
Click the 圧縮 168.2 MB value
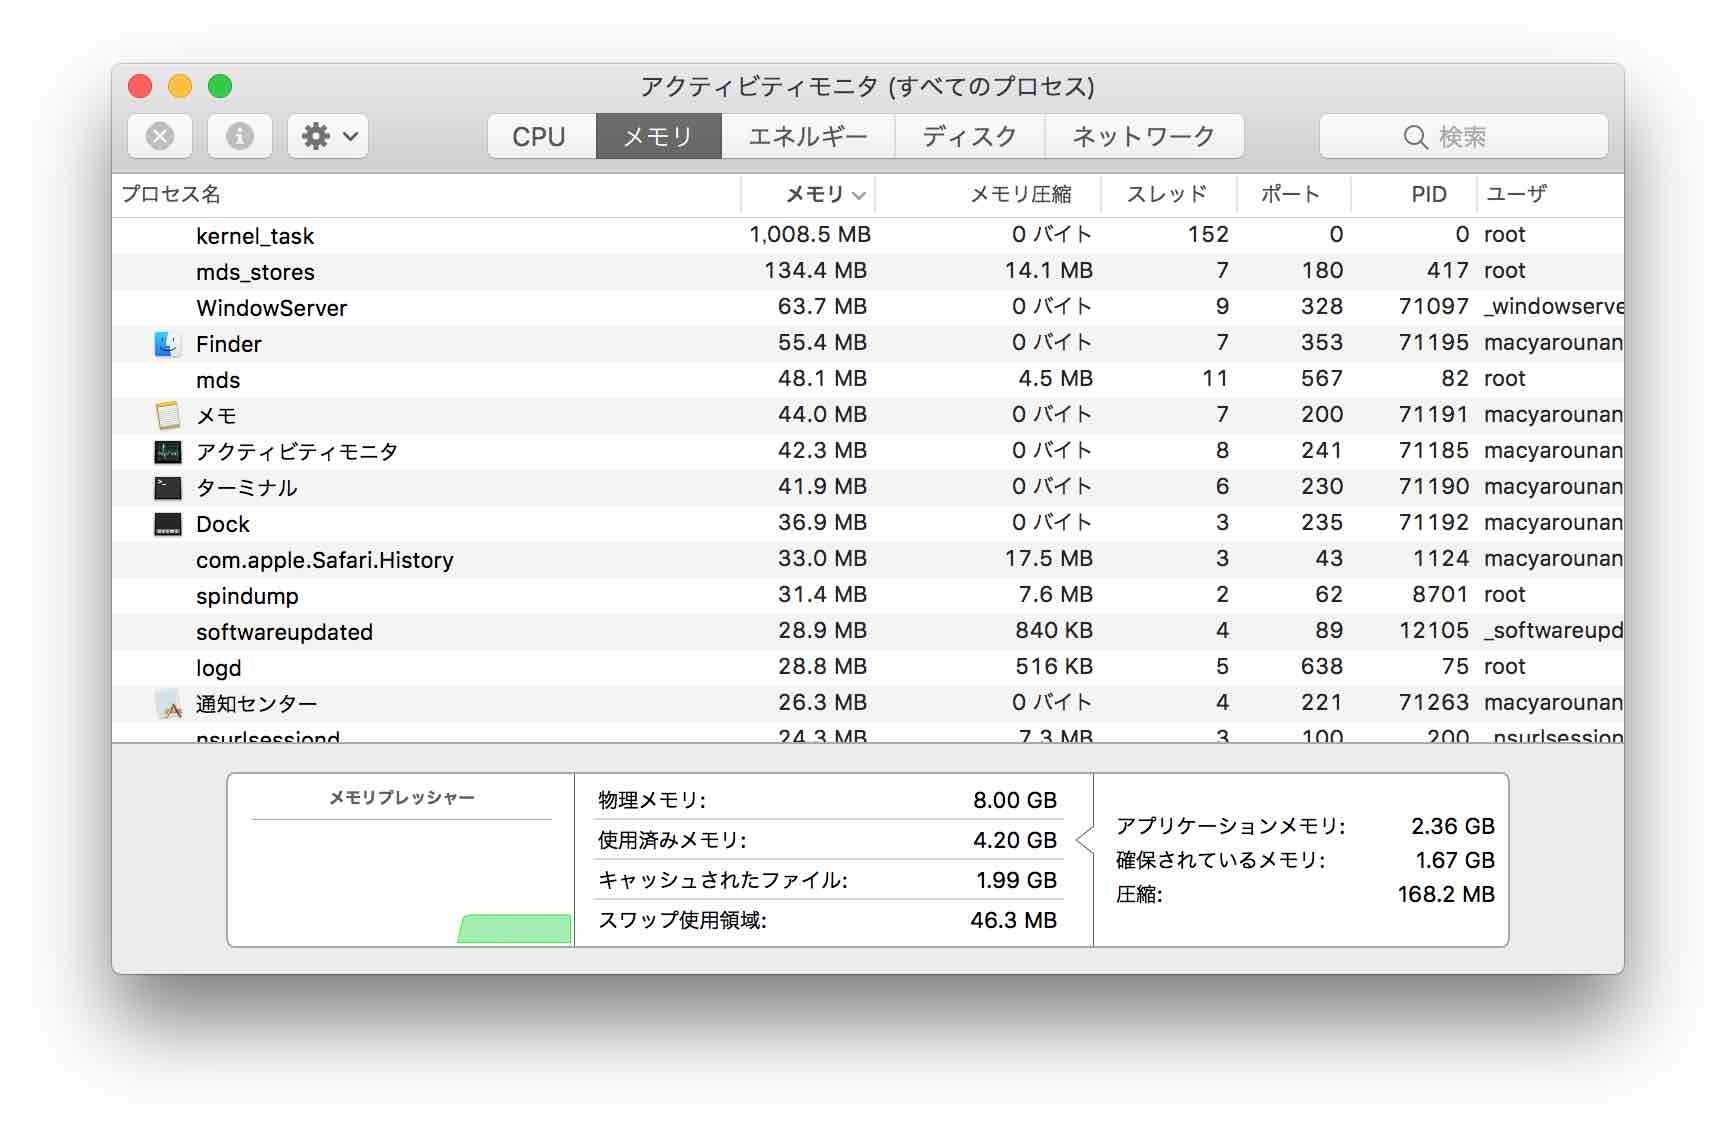1446,894
